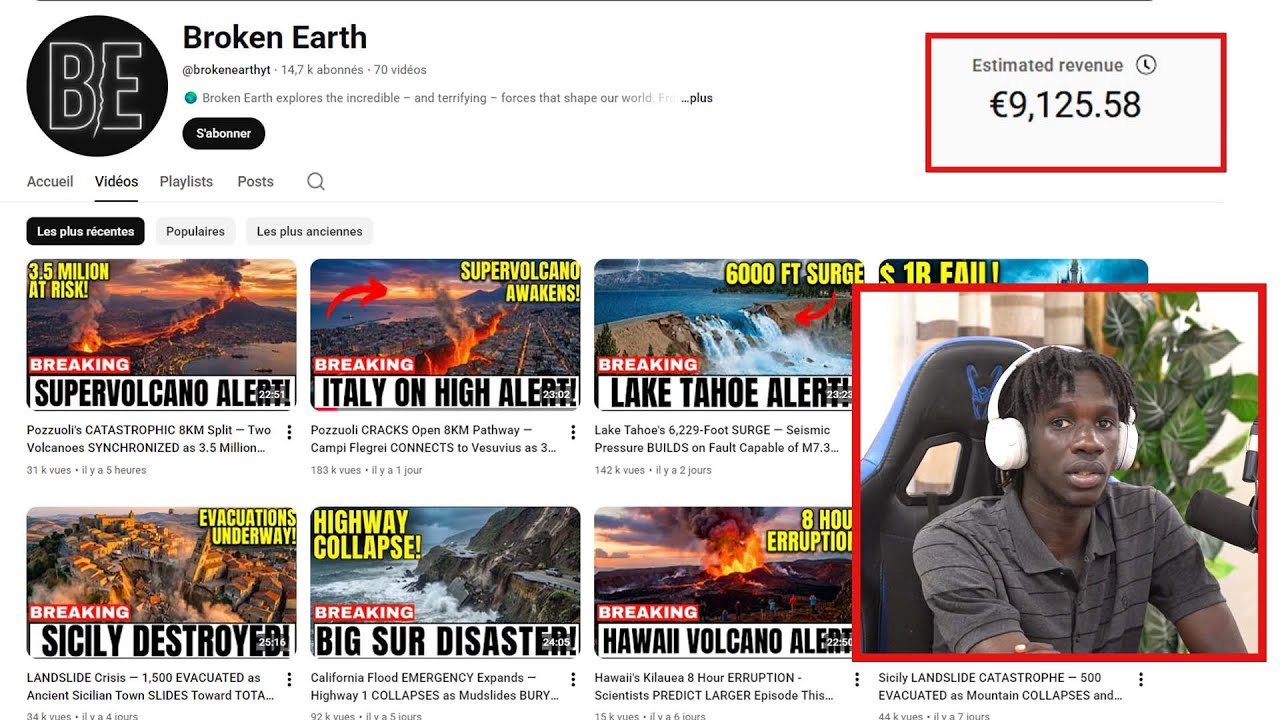Go to the Posts tab
Viewport: 1280px width, 720px height.
tap(255, 181)
